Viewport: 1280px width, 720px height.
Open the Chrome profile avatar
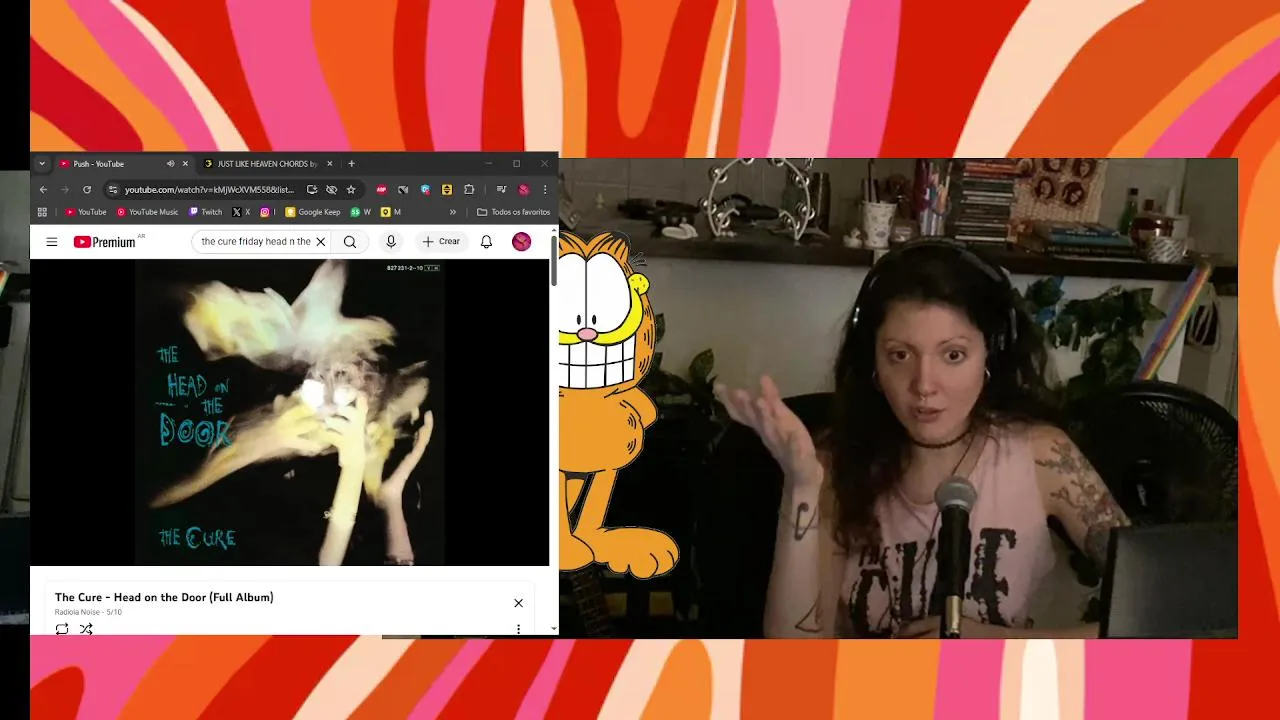click(x=523, y=190)
